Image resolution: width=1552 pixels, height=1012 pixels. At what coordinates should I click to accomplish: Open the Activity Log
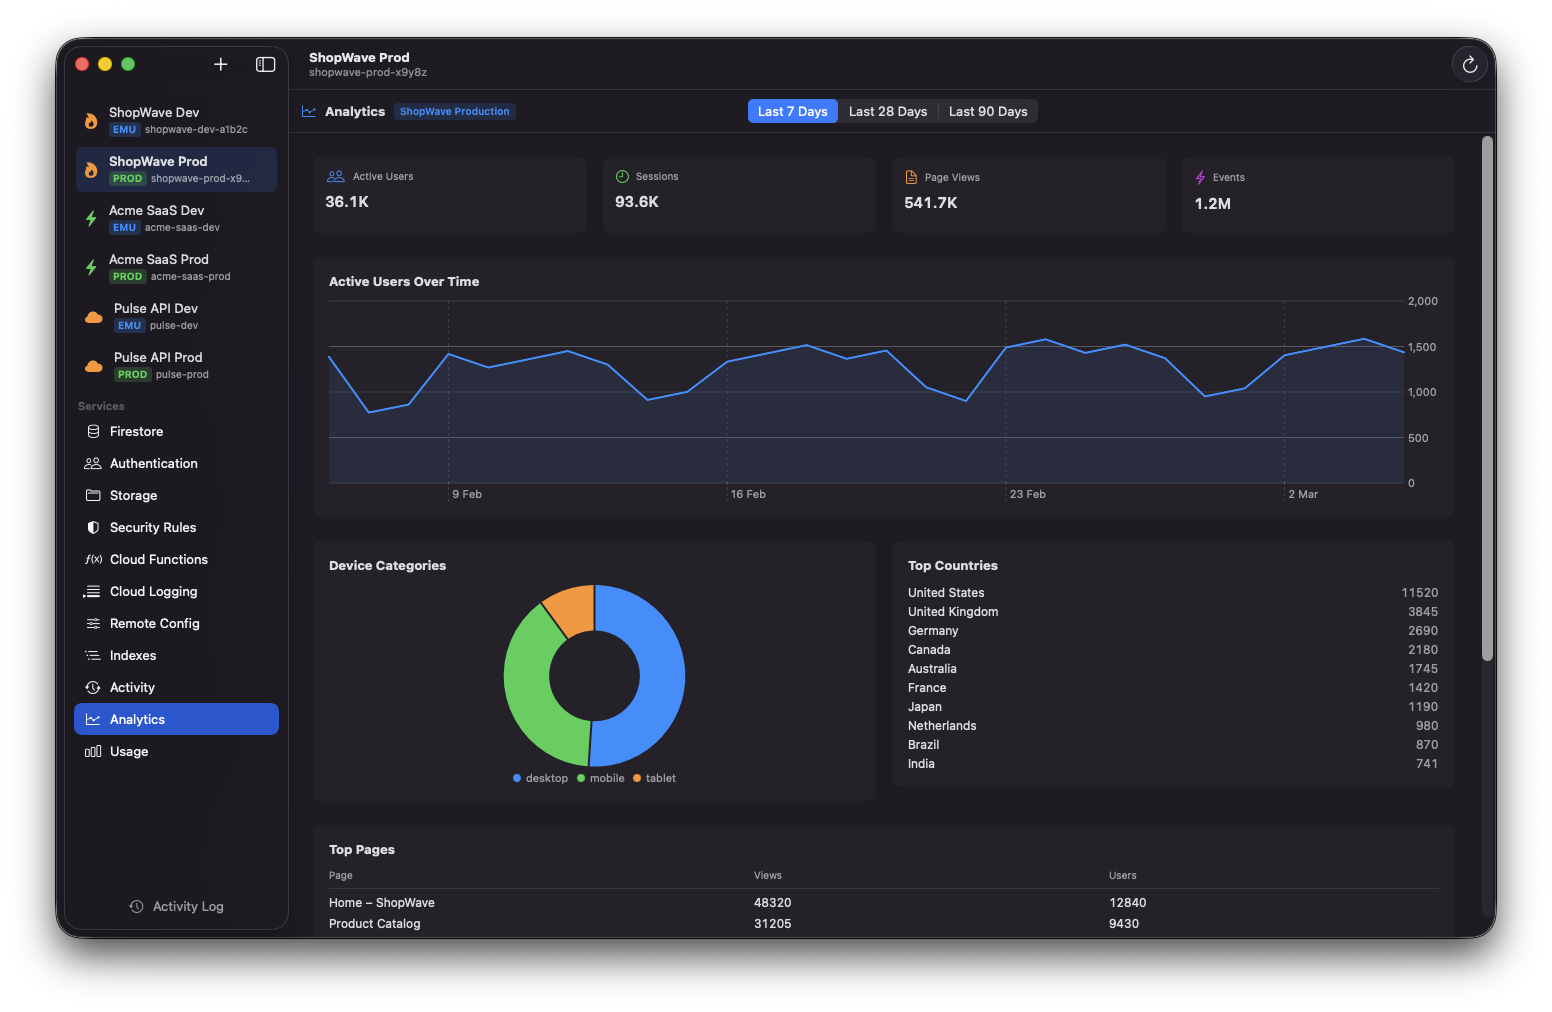(x=176, y=906)
